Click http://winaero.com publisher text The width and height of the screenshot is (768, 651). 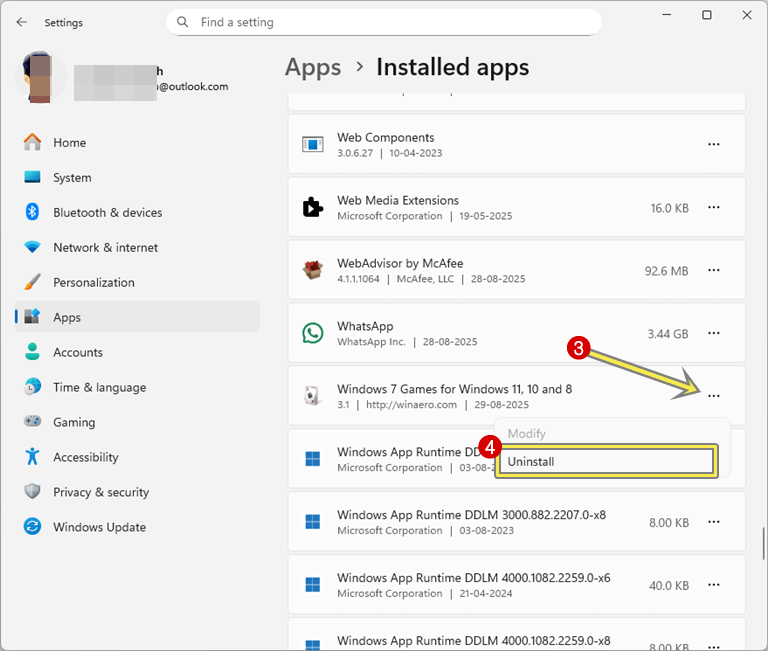click(411, 405)
